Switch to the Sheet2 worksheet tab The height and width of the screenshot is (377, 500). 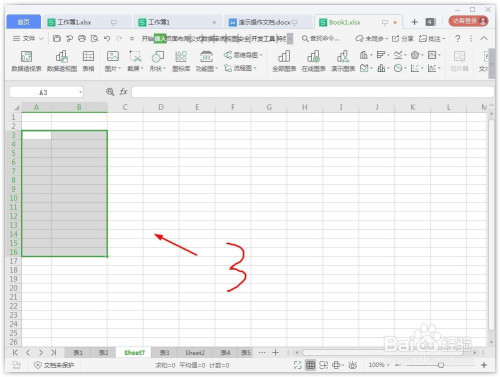[195, 352]
